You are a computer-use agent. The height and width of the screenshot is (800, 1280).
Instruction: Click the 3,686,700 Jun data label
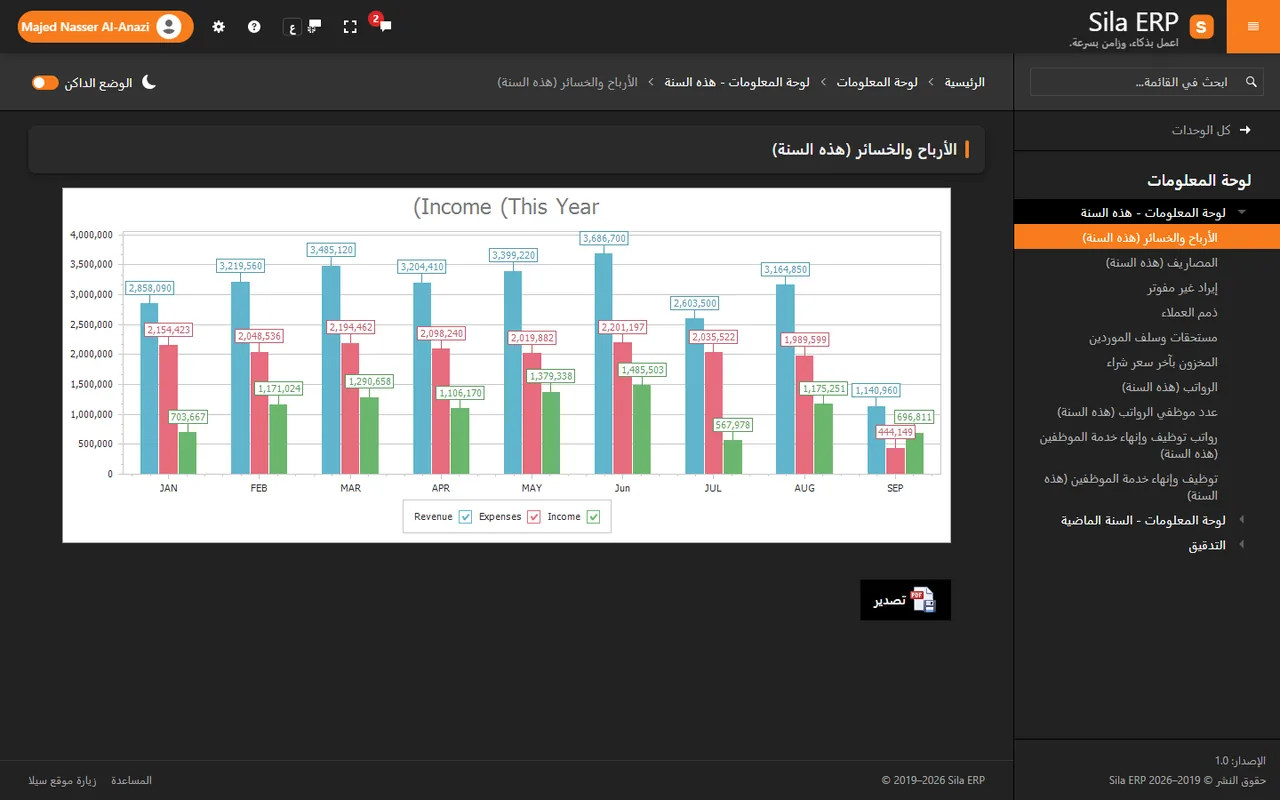[x=604, y=238]
